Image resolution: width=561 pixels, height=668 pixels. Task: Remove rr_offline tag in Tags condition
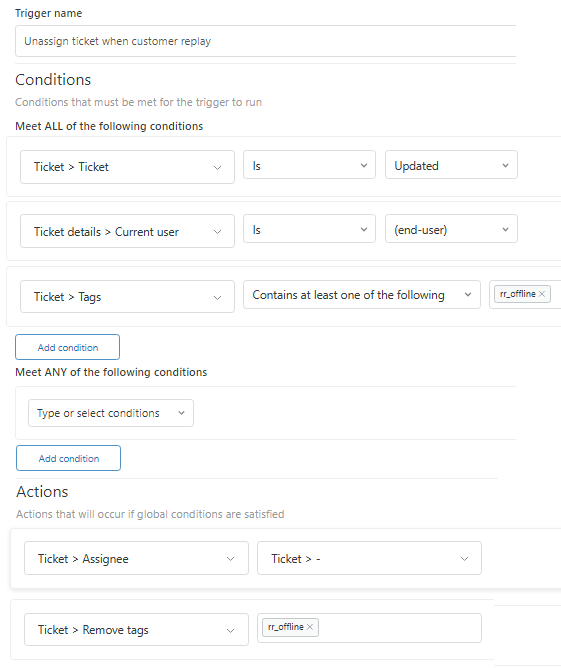point(542,294)
